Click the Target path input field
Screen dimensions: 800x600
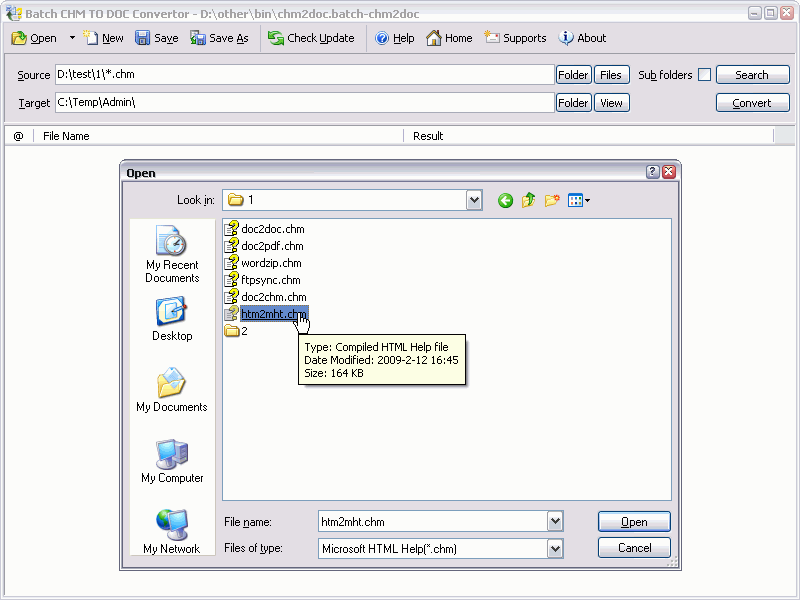[305, 103]
